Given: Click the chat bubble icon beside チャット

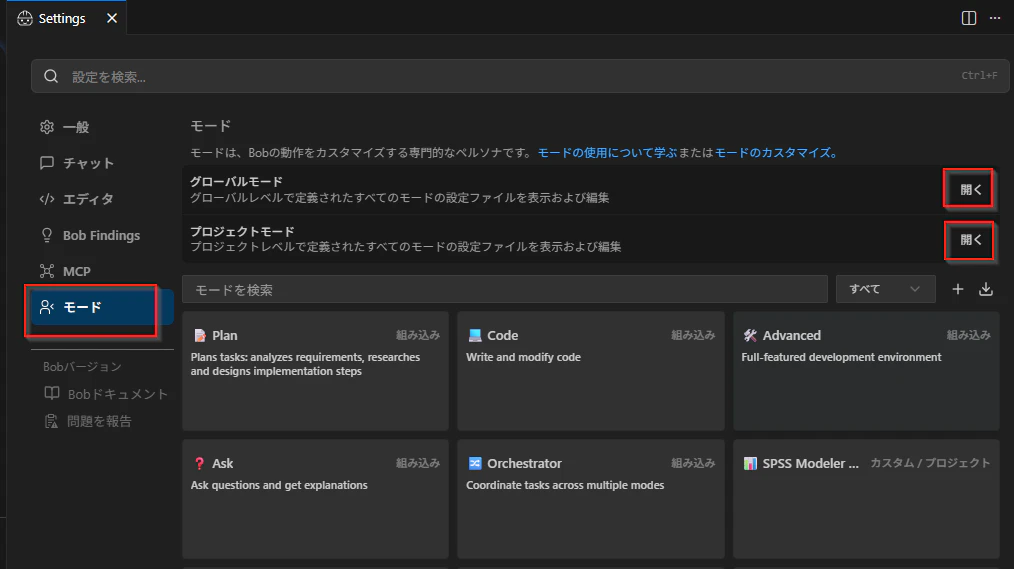Looking at the screenshot, I should 47,163.
